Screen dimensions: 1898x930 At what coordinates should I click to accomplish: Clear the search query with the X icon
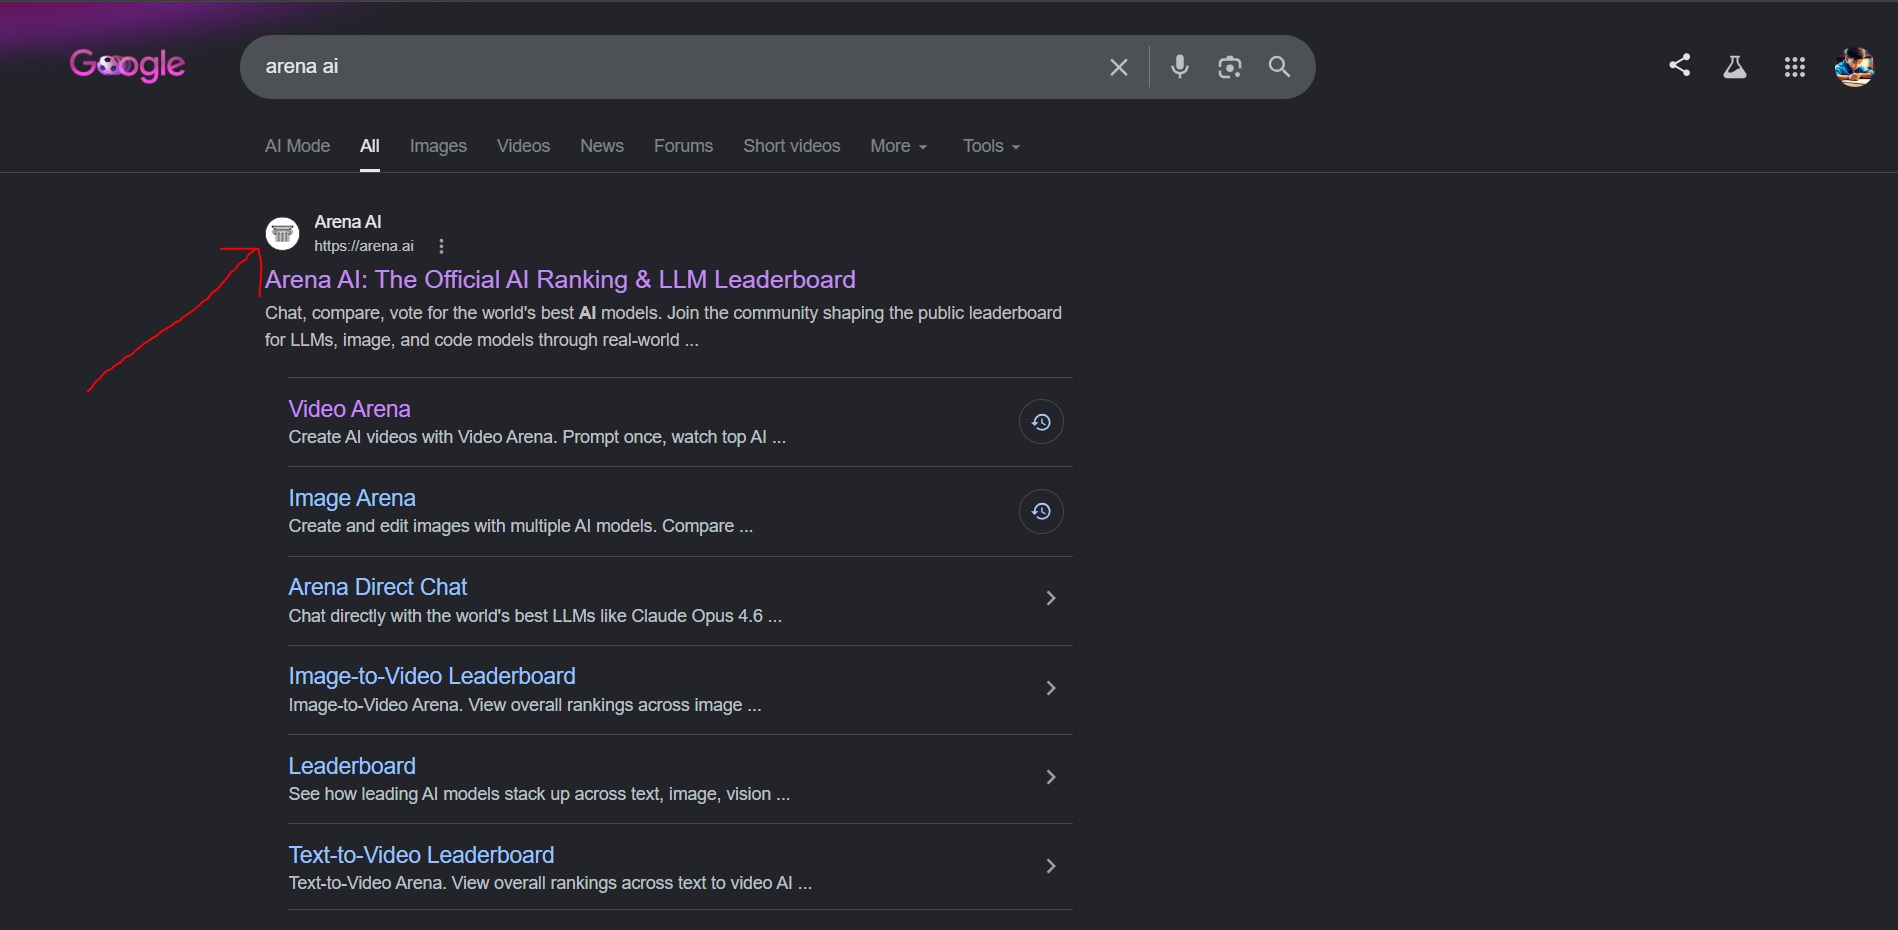(x=1118, y=67)
